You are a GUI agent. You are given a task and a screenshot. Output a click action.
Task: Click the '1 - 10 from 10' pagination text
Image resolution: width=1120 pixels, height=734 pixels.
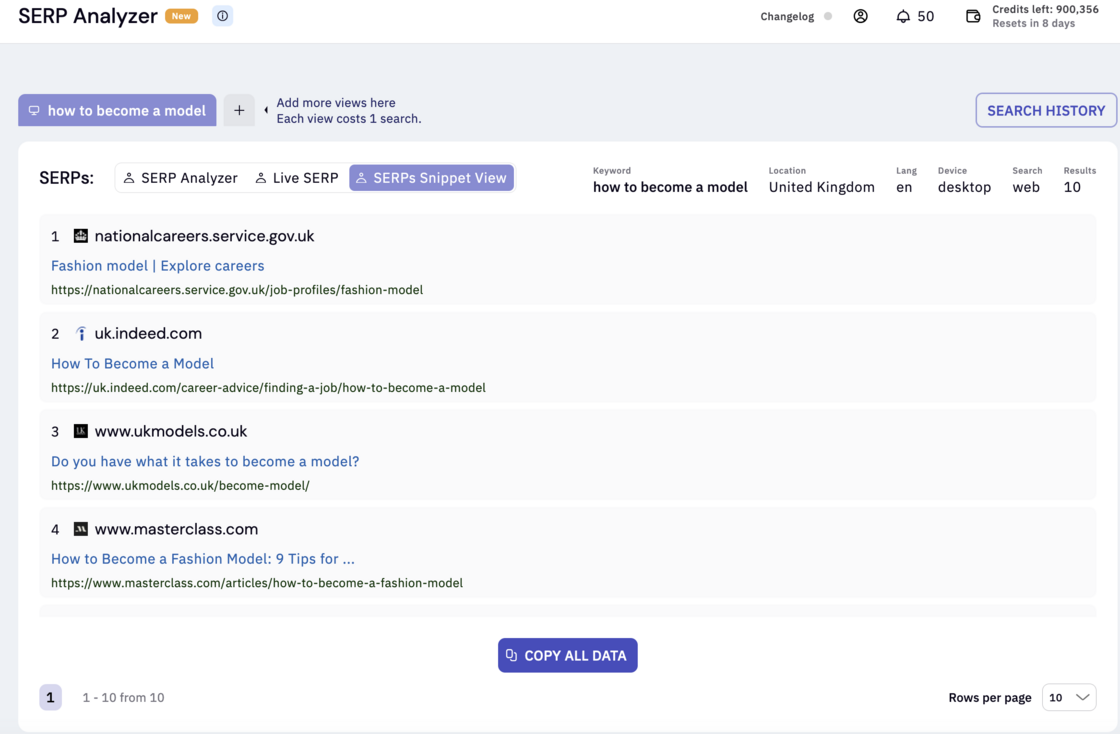click(x=123, y=698)
